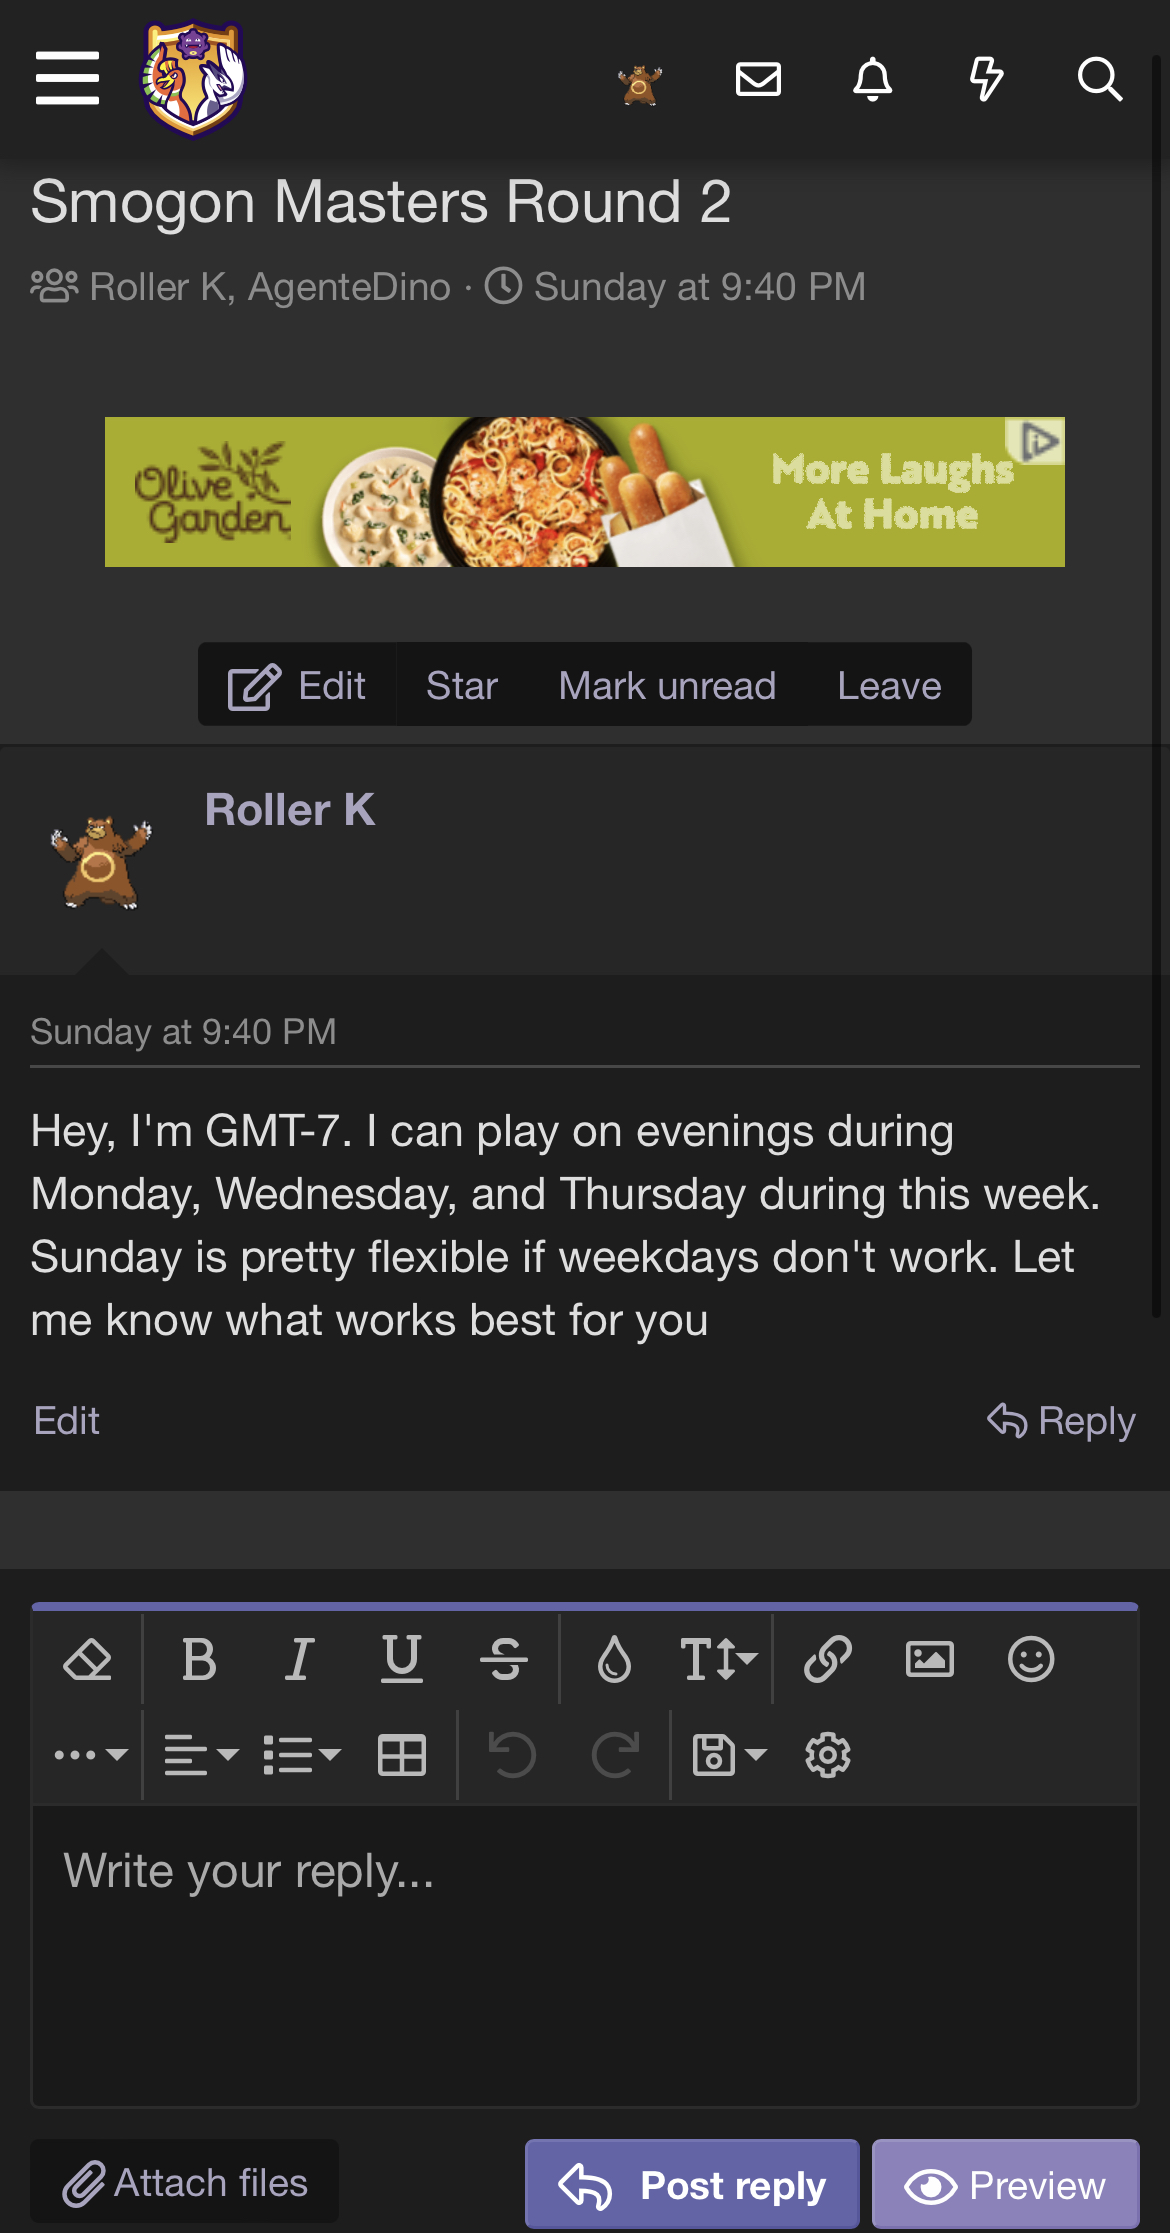1170x2233 pixels.
Task: Open the alerts bell icon
Action: coord(872,78)
